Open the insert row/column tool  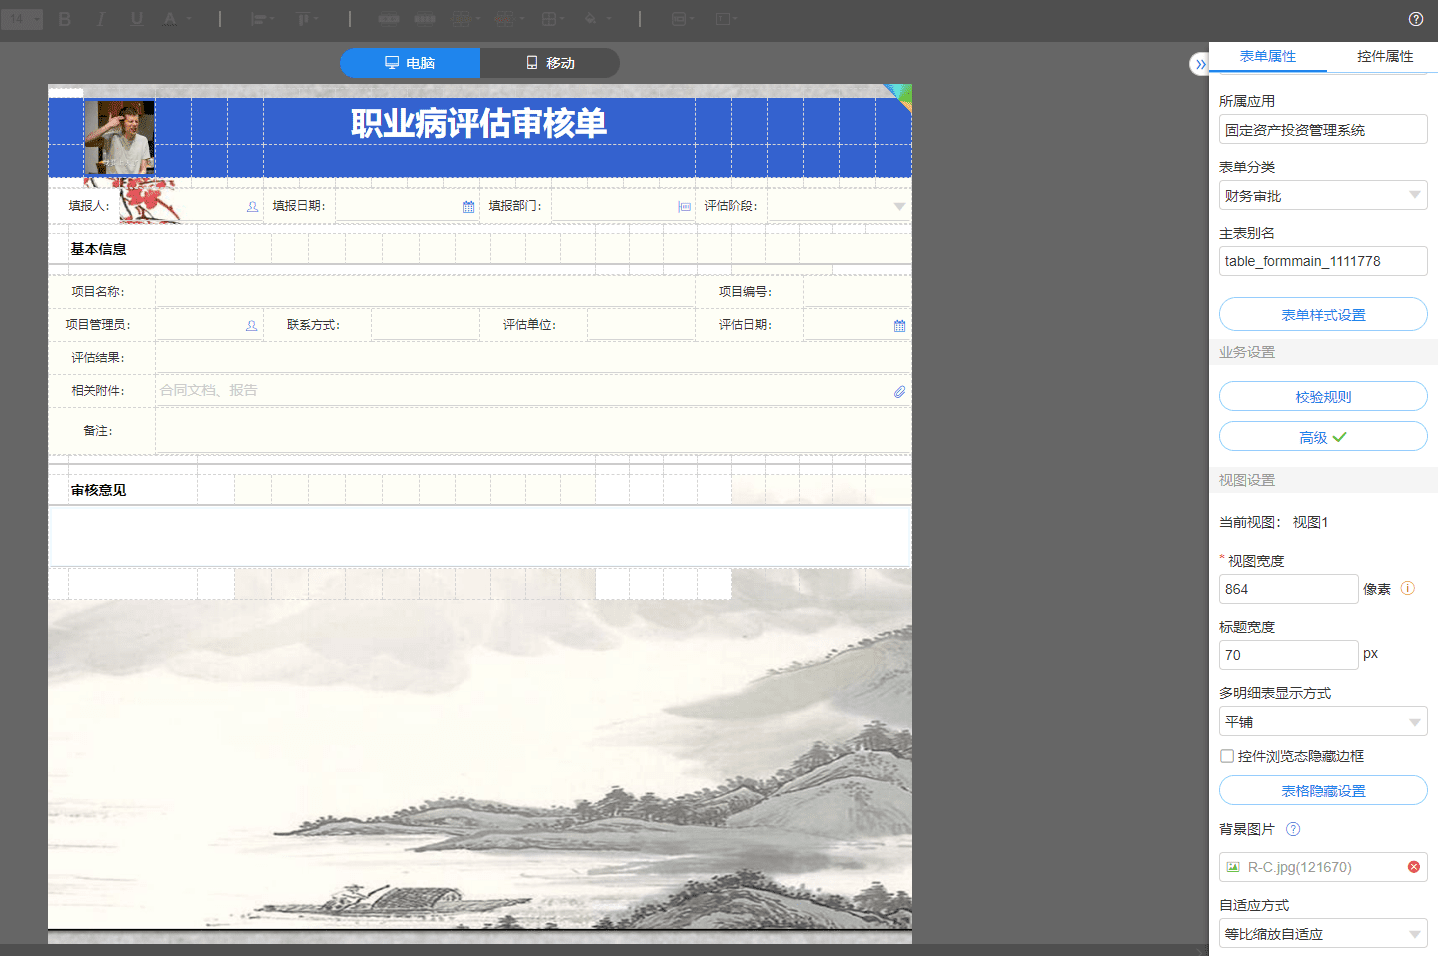click(x=464, y=19)
